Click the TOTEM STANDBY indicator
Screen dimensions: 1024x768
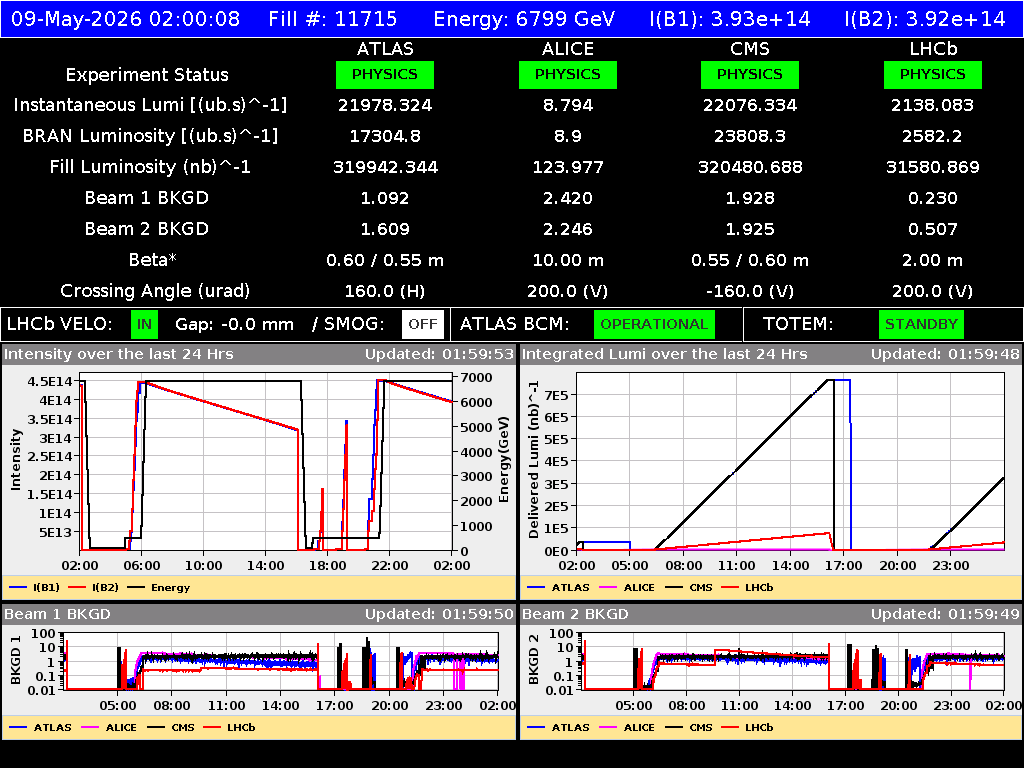coord(921,325)
